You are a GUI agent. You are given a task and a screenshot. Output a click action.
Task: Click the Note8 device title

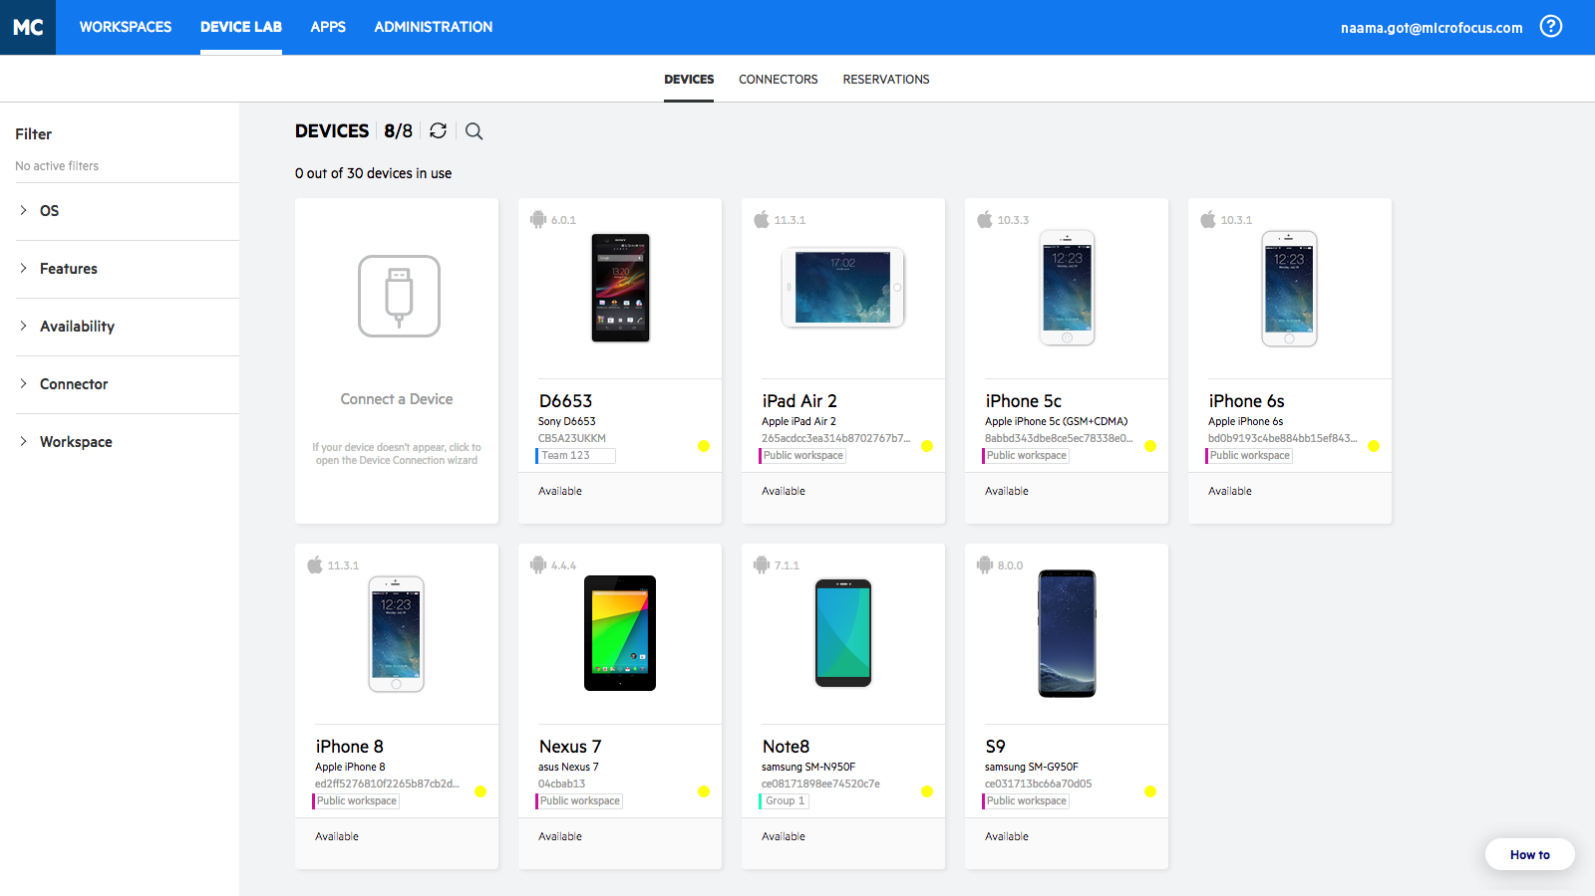point(786,747)
